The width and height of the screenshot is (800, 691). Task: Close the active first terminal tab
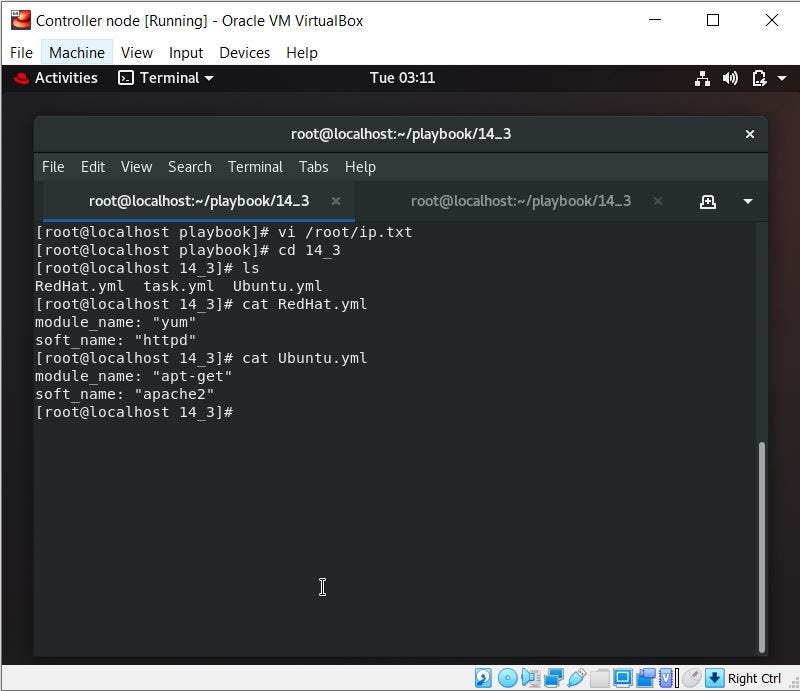coord(336,201)
